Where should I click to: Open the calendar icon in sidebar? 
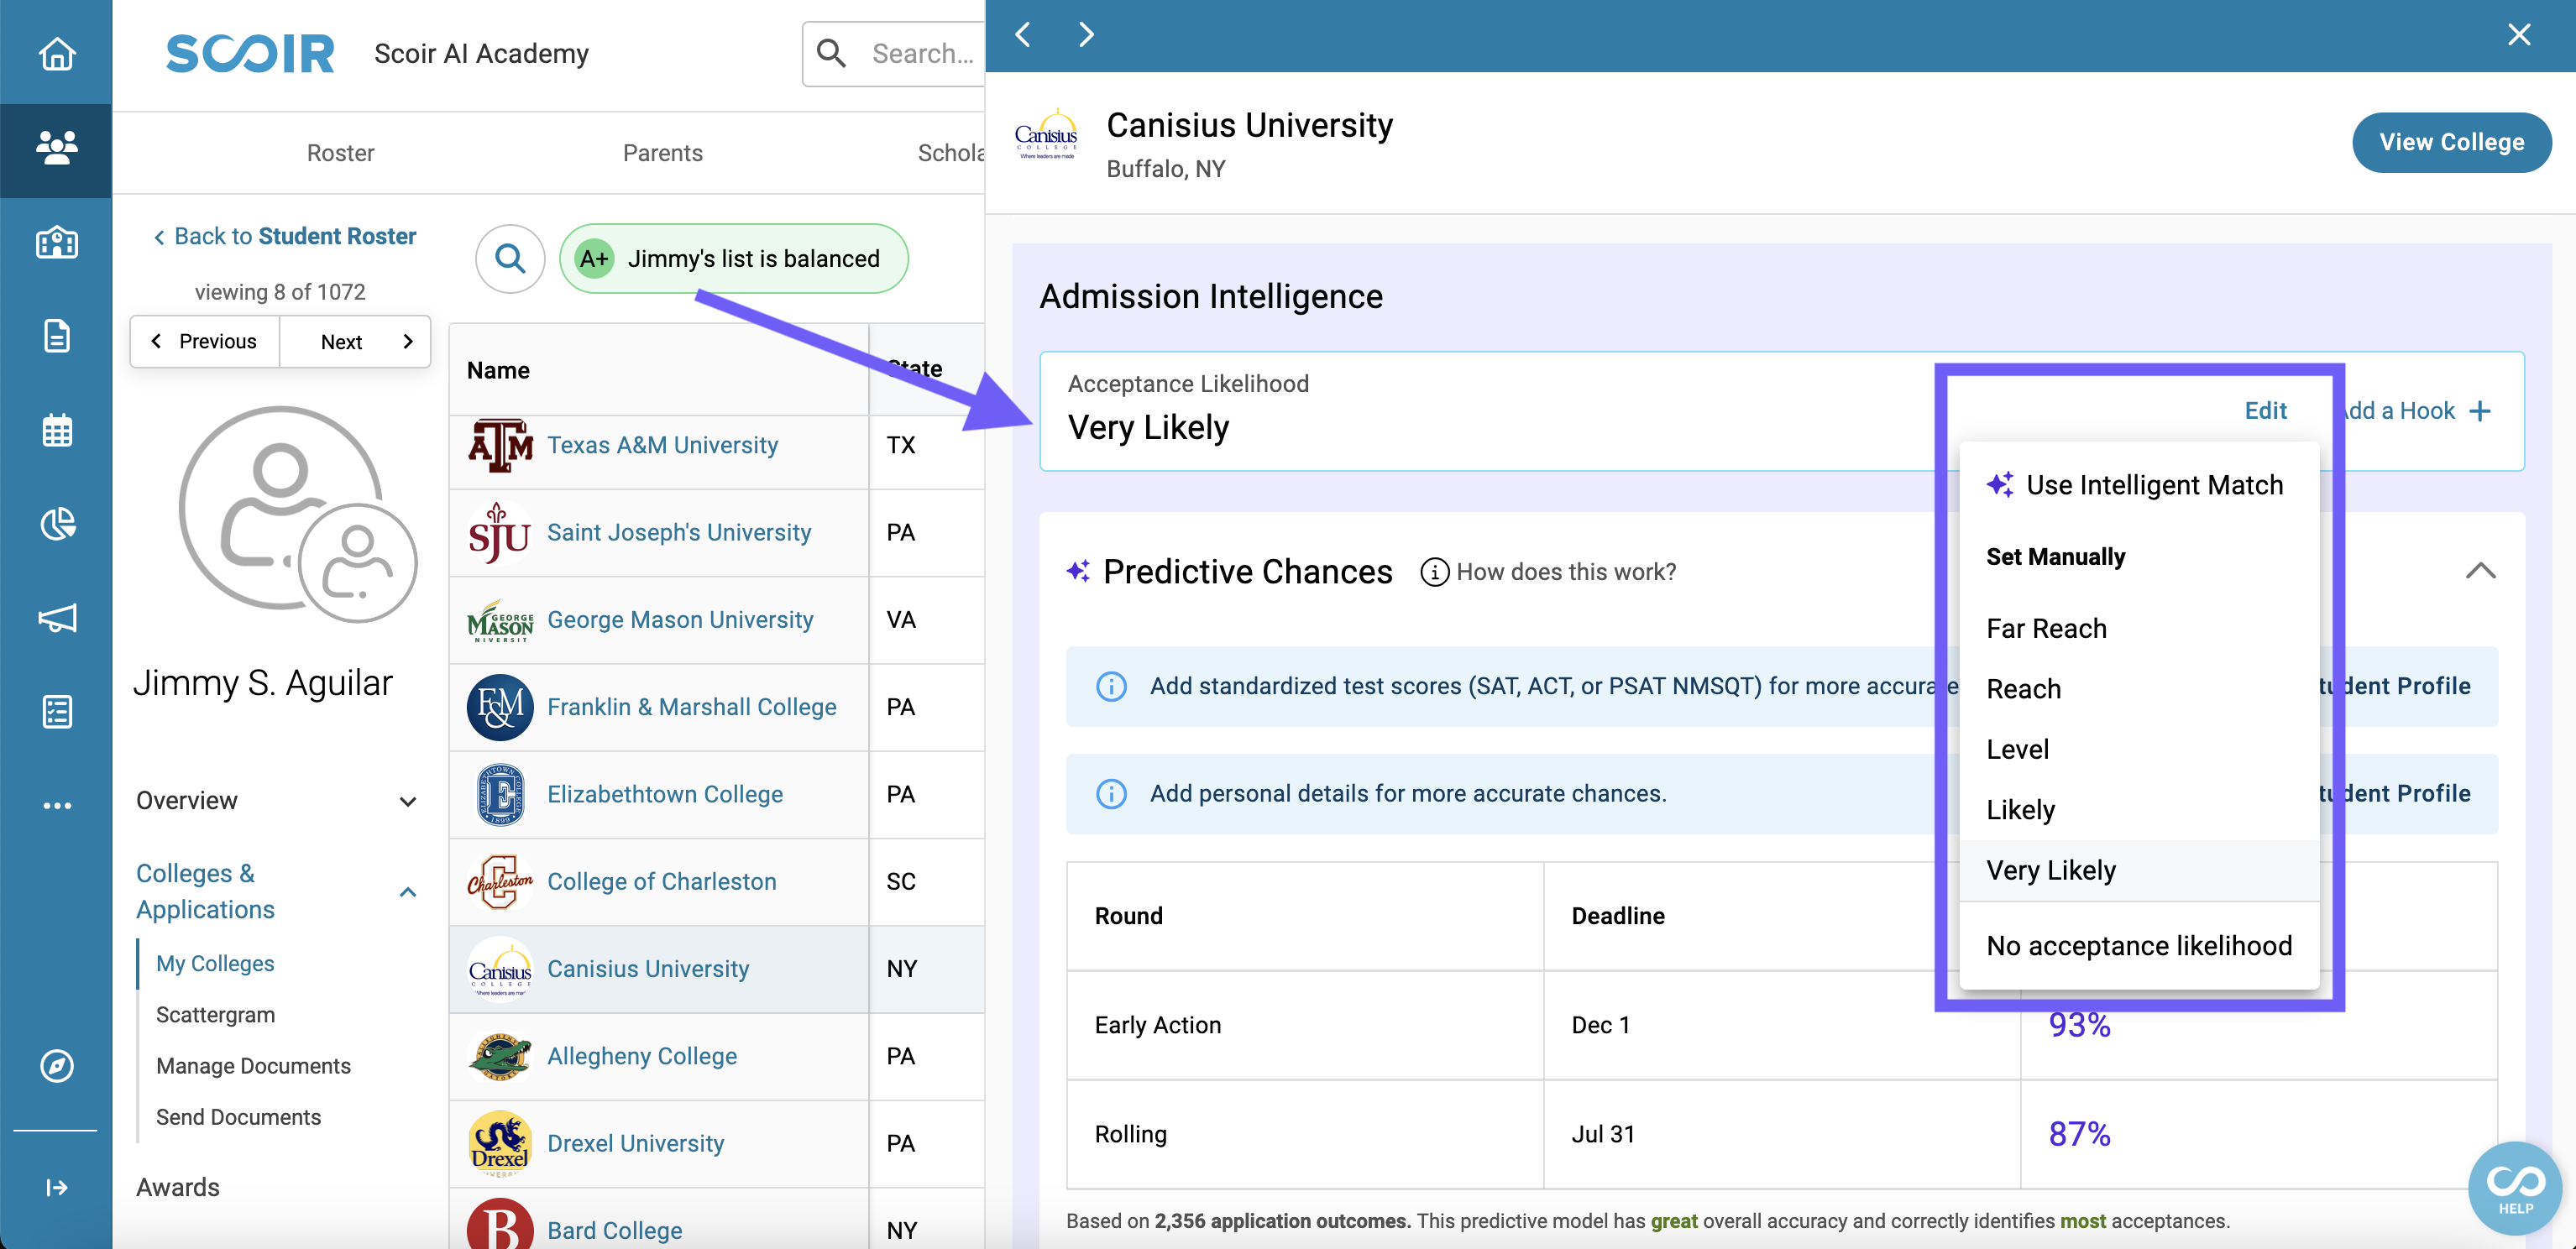click(x=56, y=430)
